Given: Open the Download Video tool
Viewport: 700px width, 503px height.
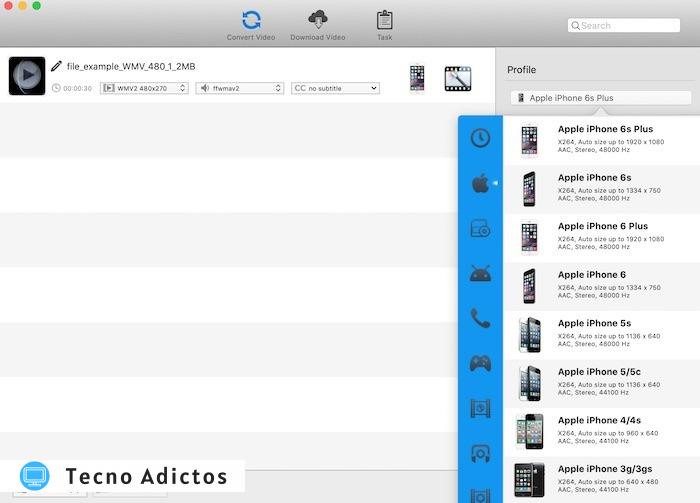Looking at the screenshot, I should tap(318, 21).
